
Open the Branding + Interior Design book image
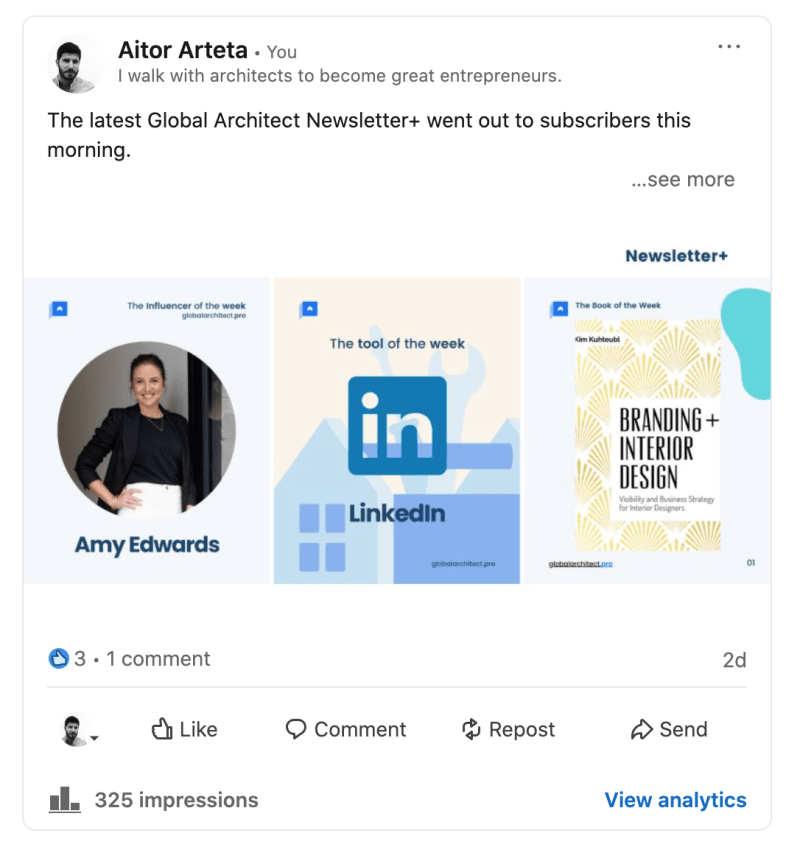pyautogui.click(x=648, y=431)
